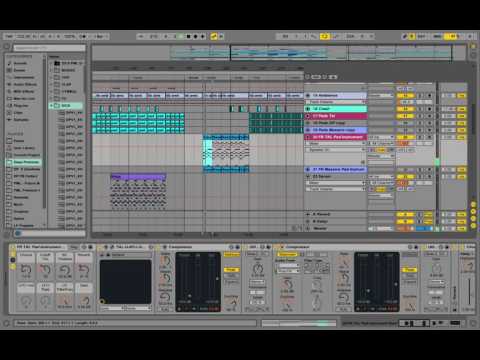This screenshot has height=360, width=480.
Task: Toggle activator of A Reverb return track
Action: (405, 214)
